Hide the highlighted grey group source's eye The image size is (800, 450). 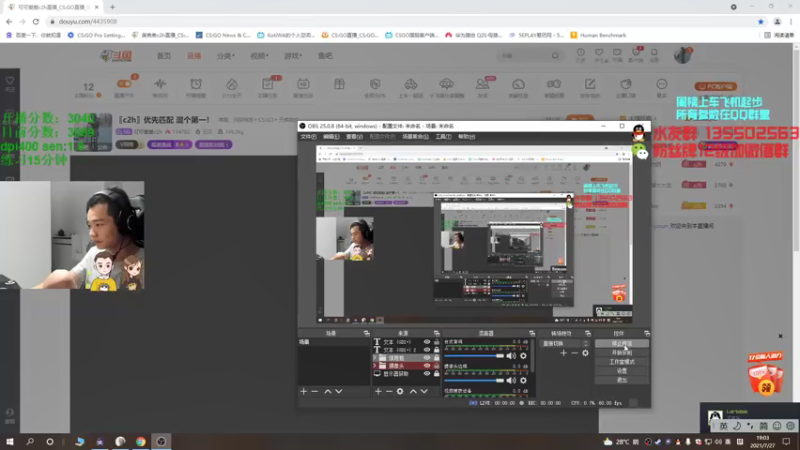coord(427,358)
